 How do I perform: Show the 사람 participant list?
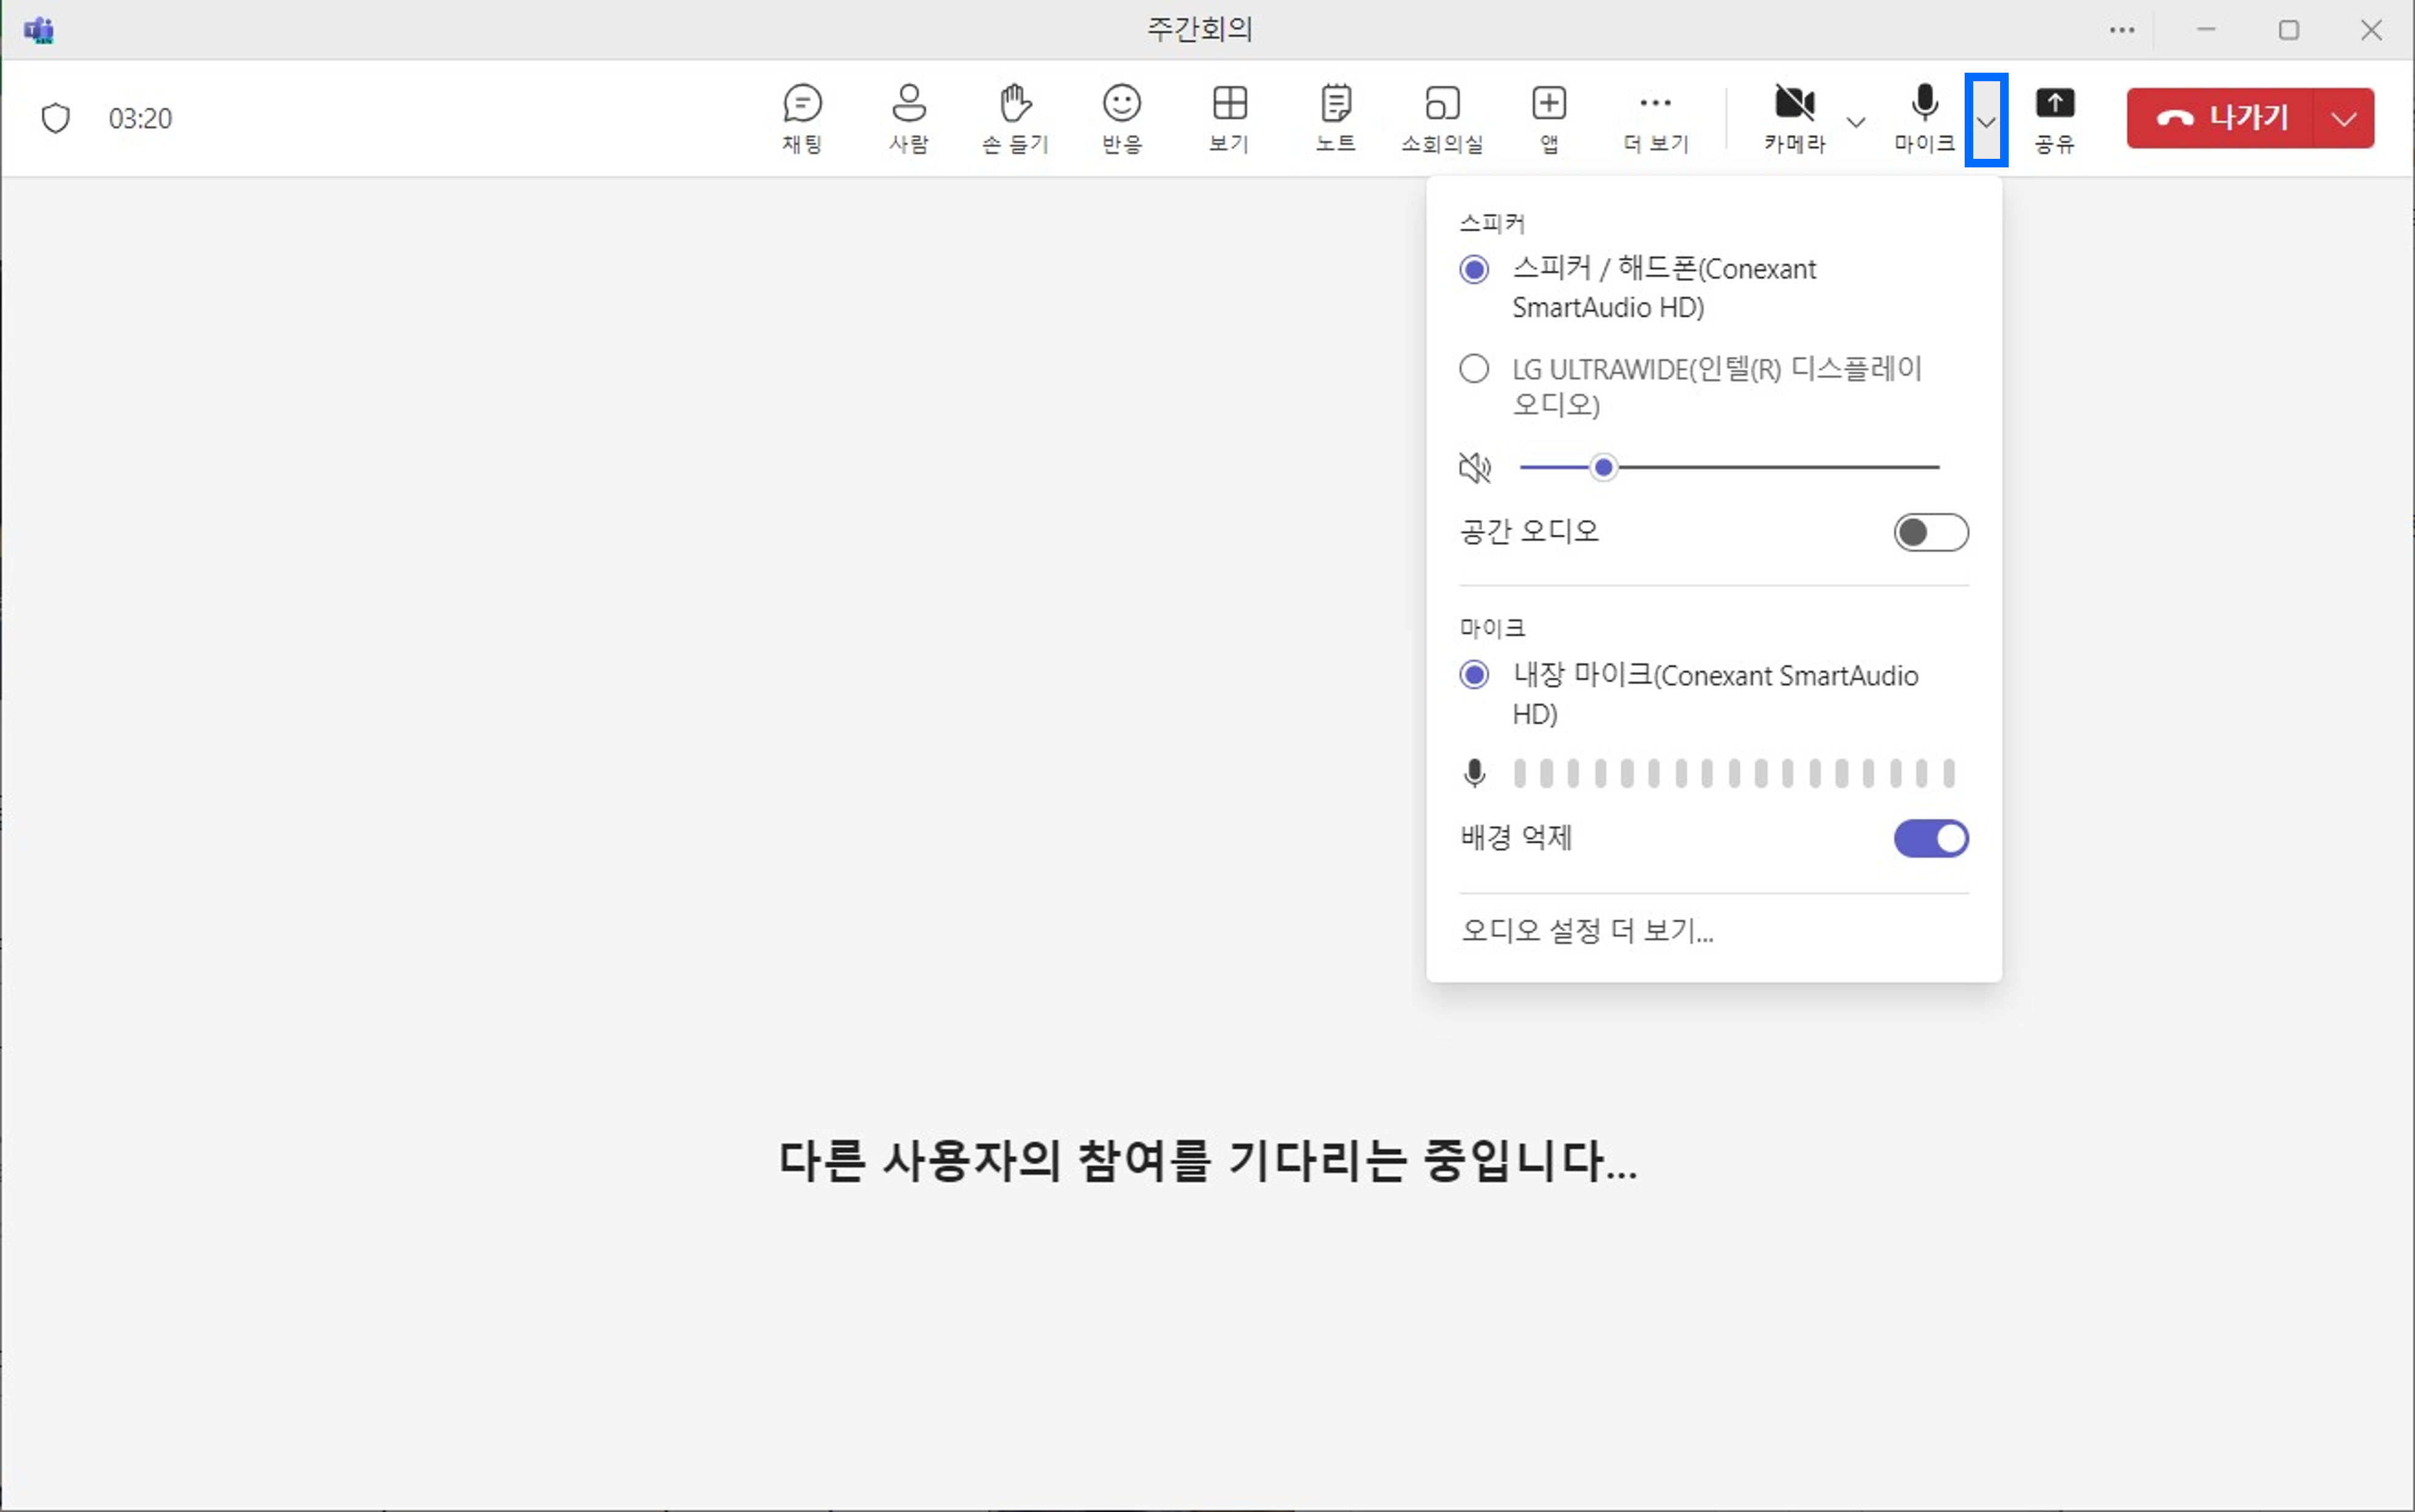908,117
